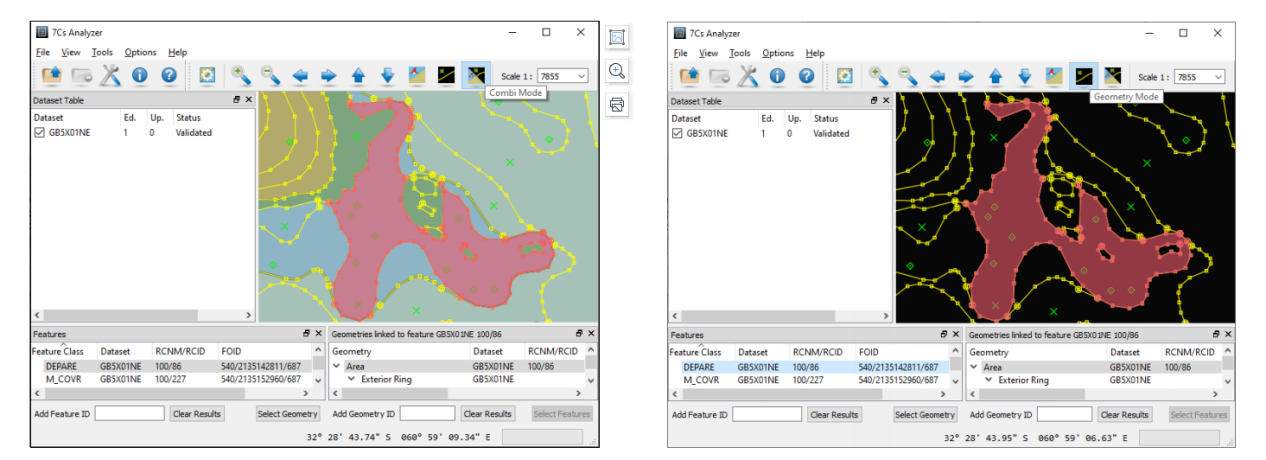Click fit-to-view icon between the windows
Viewport: 1266px width, 460px height.
click(617, 38)
